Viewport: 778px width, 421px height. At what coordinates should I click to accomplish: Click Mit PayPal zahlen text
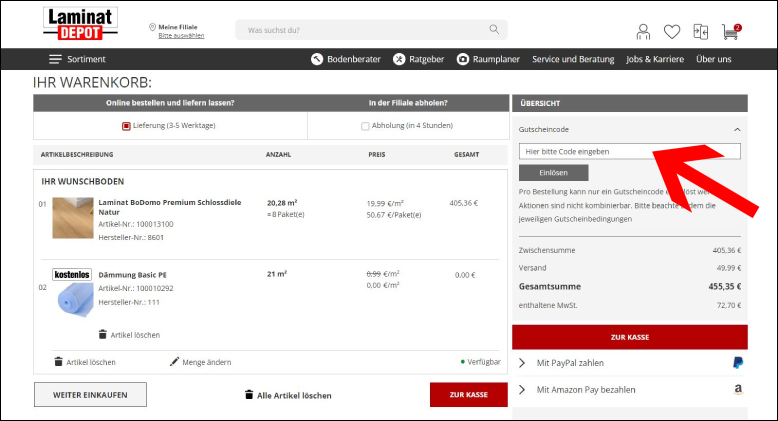pyautogui.click(x=570, y=363)
